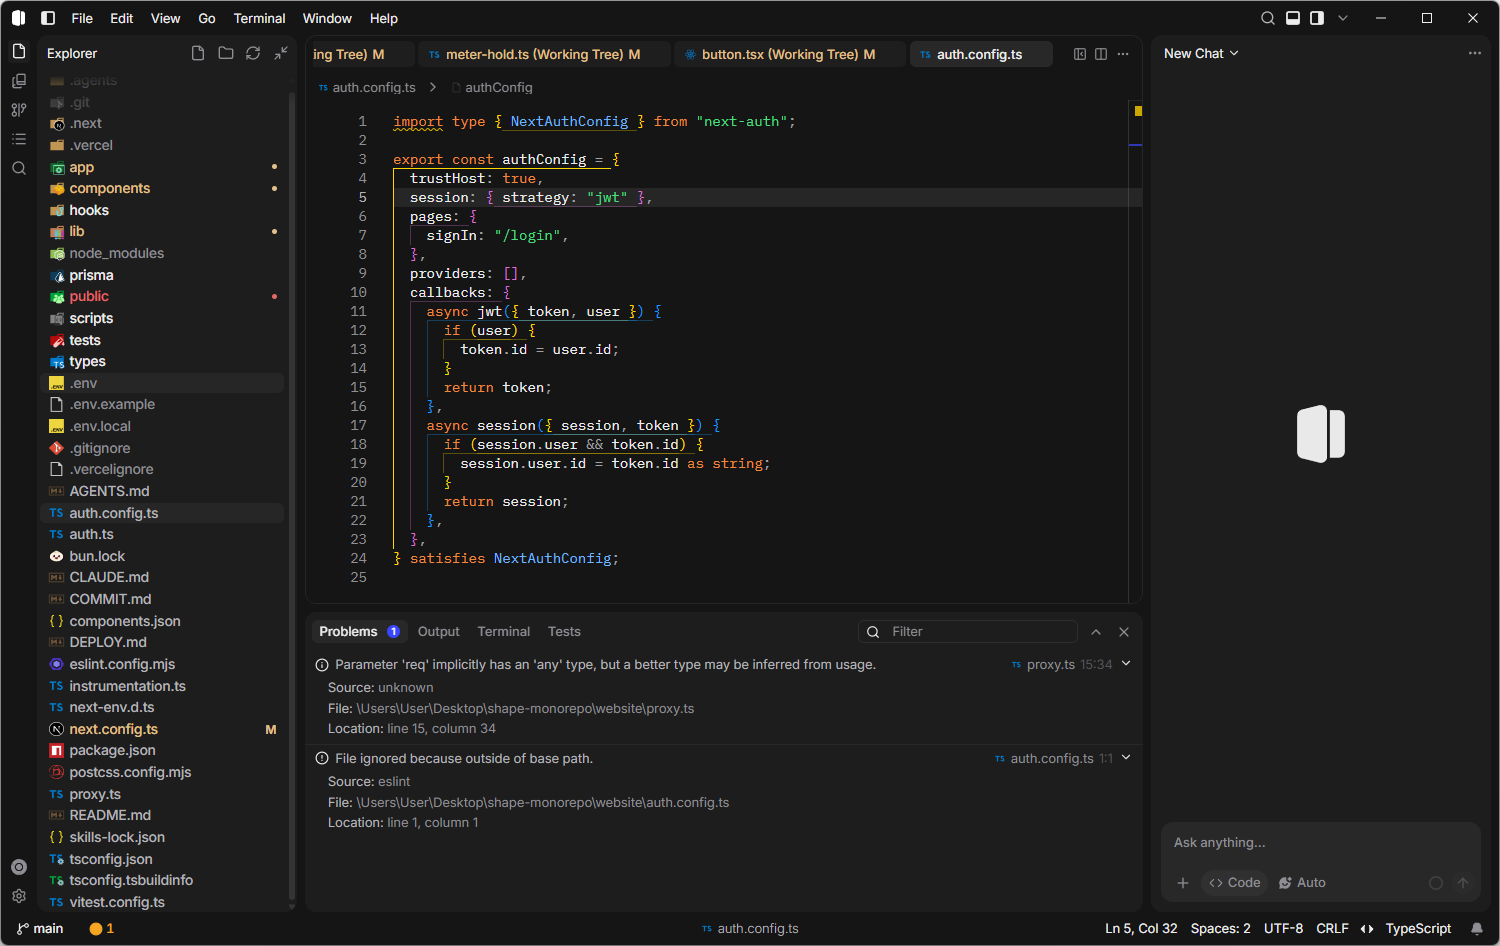Select the auth.config.ts editor tab
This screenshot has height=946, width=1500.
(980, 54)
